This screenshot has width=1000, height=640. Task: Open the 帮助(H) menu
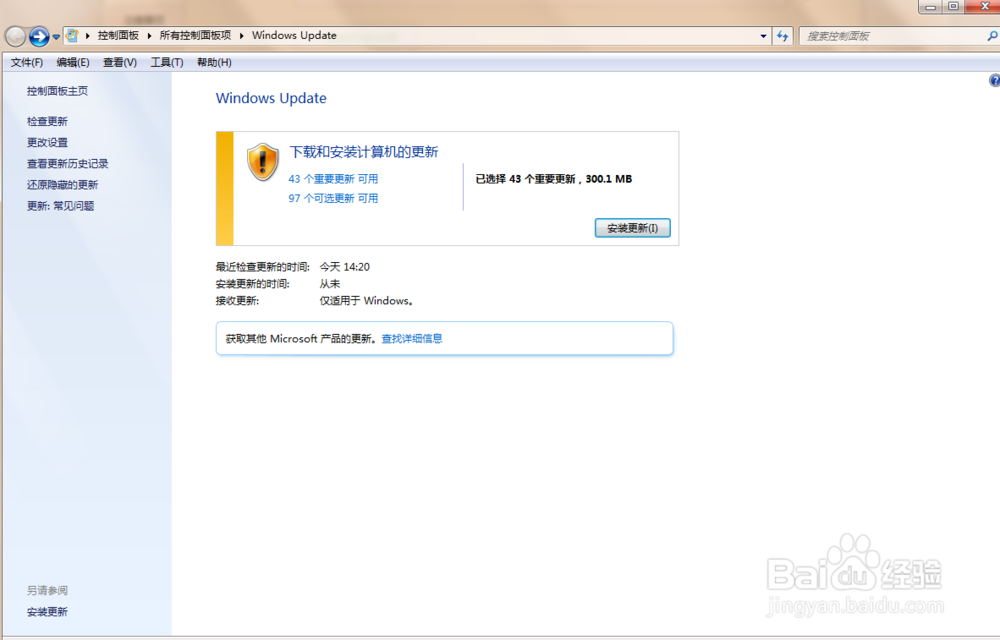(214, 62)
